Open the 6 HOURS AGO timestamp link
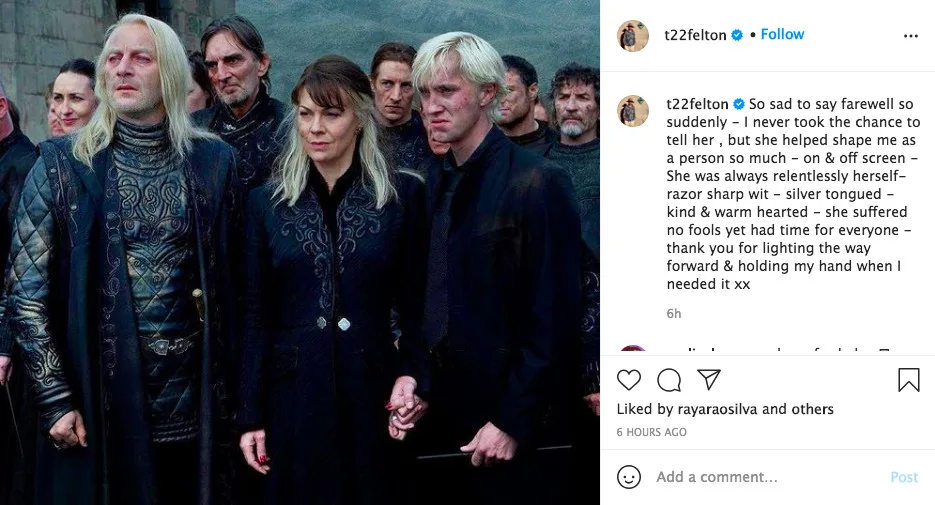The height and width of the screenshot is (505, 935). pyautogui.click(x=652, y=432)
